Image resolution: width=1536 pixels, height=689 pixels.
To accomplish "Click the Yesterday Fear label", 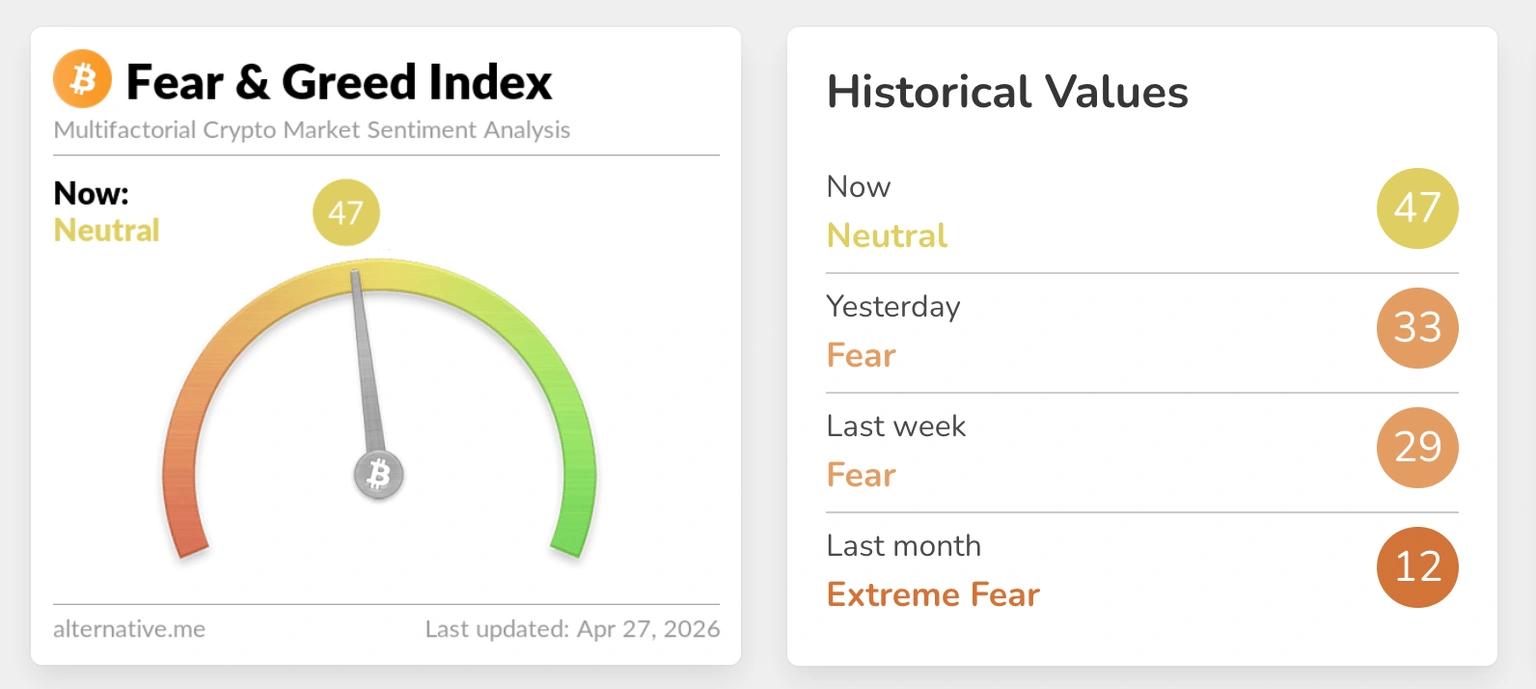I will click(861, 355).
